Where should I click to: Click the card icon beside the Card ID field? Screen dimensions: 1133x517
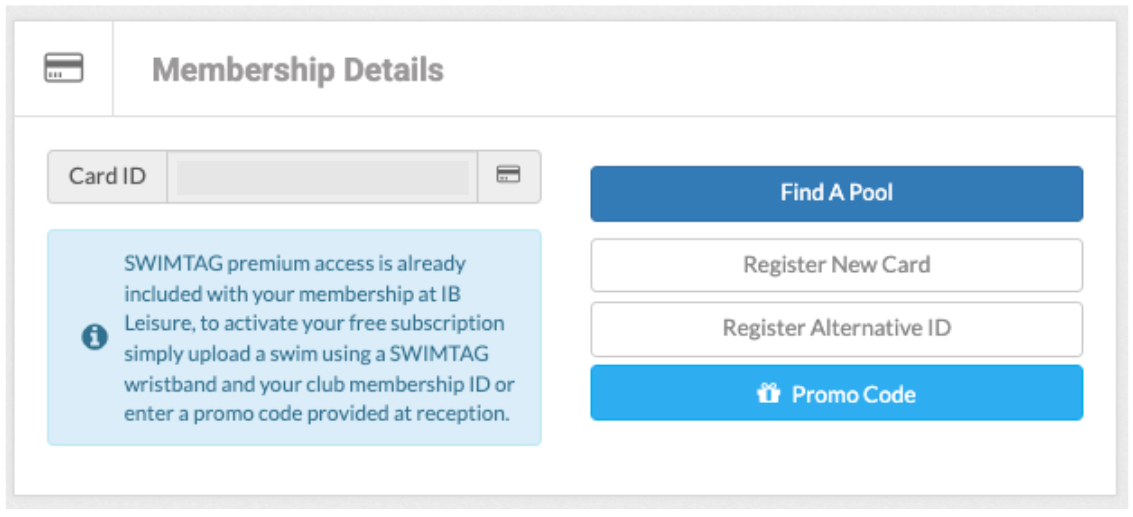pyautogui.click(x=509, y=176)
